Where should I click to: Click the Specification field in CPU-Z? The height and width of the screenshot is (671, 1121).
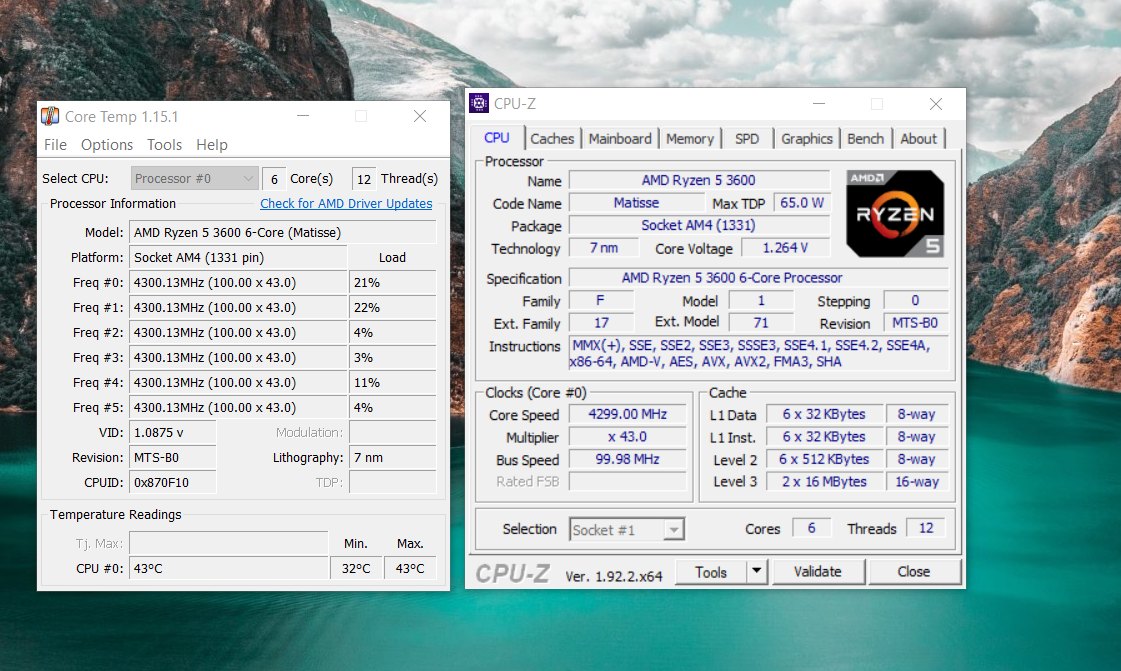tap(759, 277)
